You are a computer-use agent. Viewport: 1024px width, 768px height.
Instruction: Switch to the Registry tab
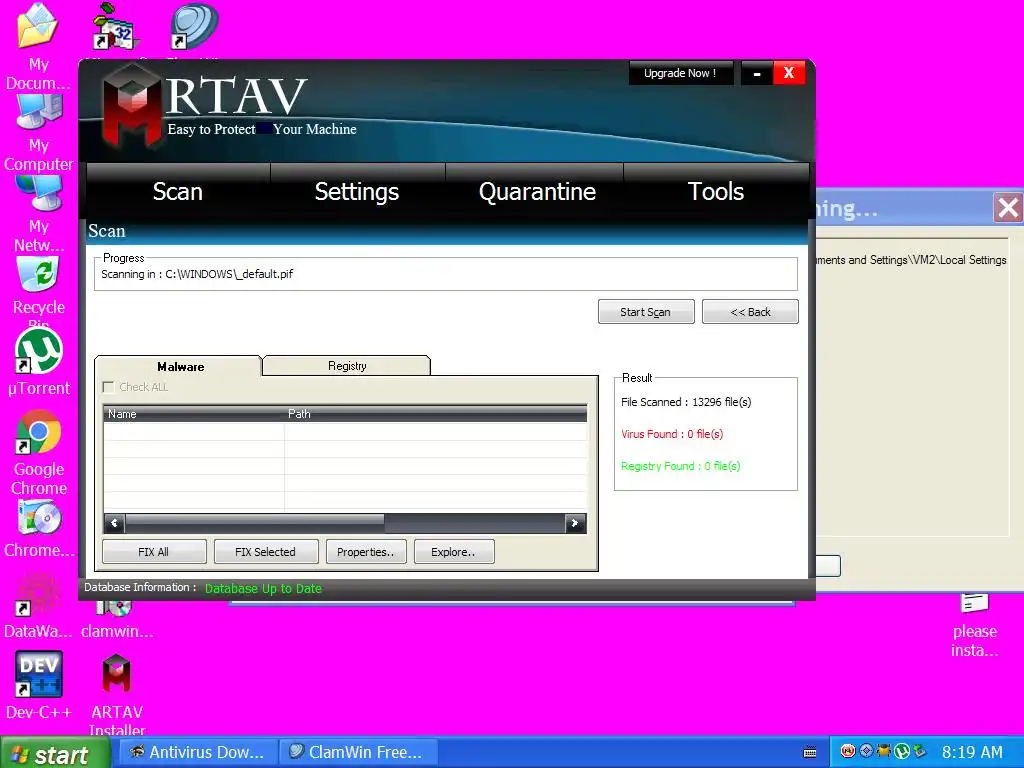(347, 366)
